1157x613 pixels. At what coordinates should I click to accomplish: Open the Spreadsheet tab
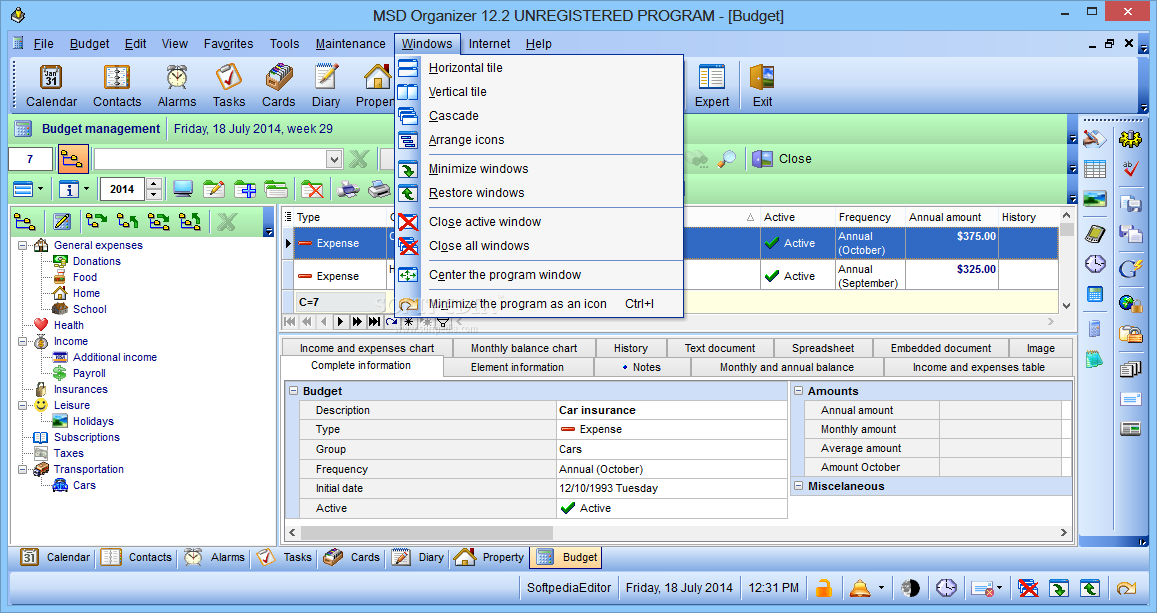click(823, 348)
